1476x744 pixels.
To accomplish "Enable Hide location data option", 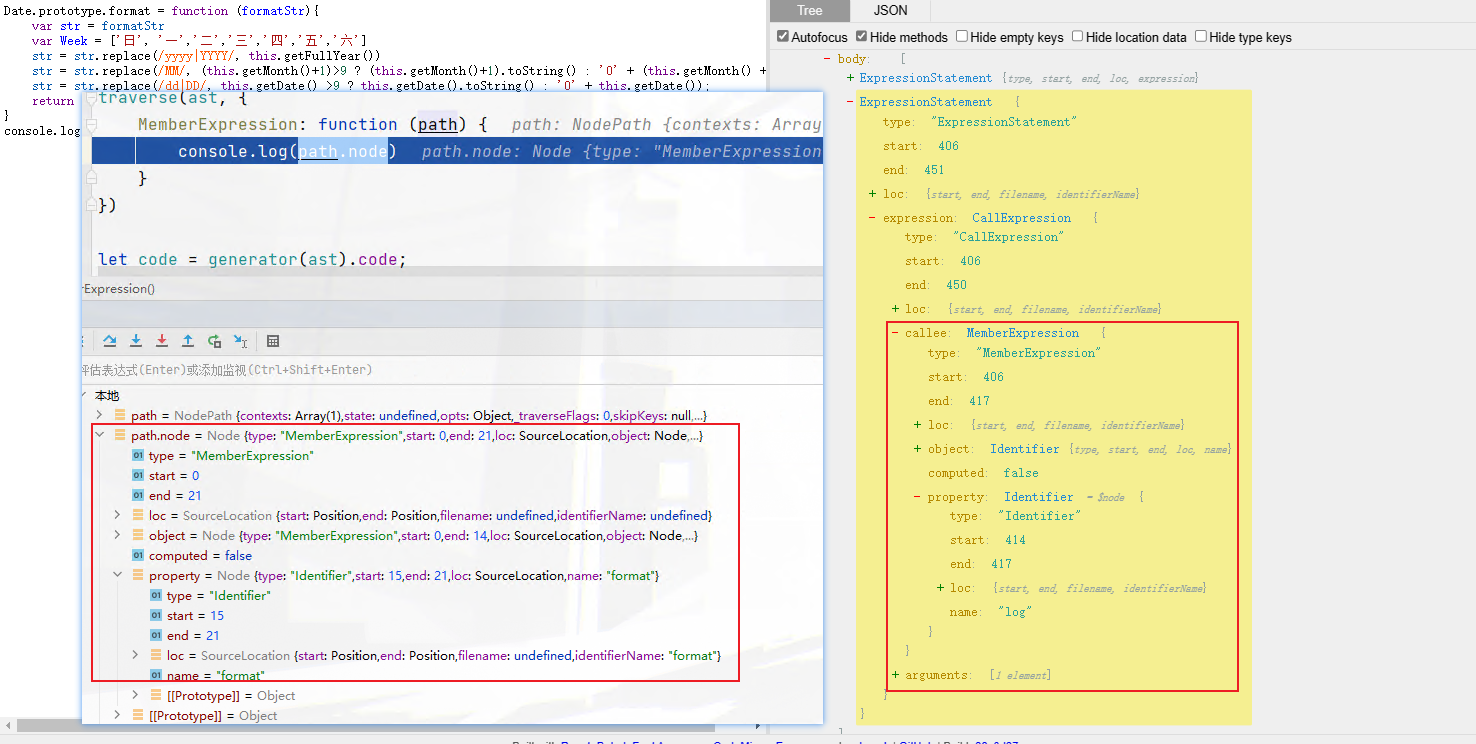I will coord(1077,37).
